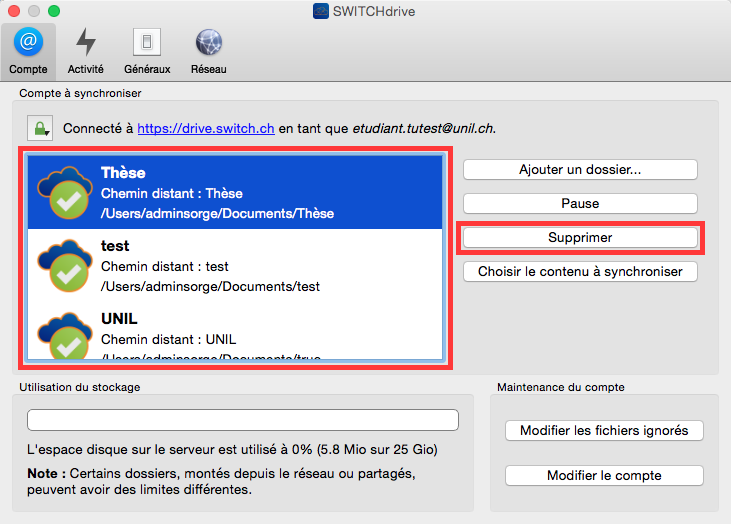Open the drive.switch.ch link
Viewport: 731px width, 524px height.
click(x=205, y=129)
